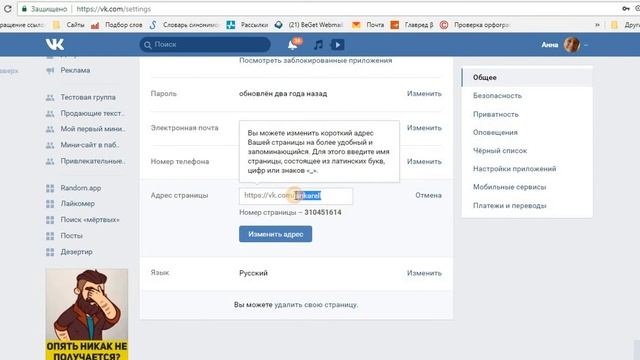
Task: Open the Рассылки bookmark
Action: (247, 25)
